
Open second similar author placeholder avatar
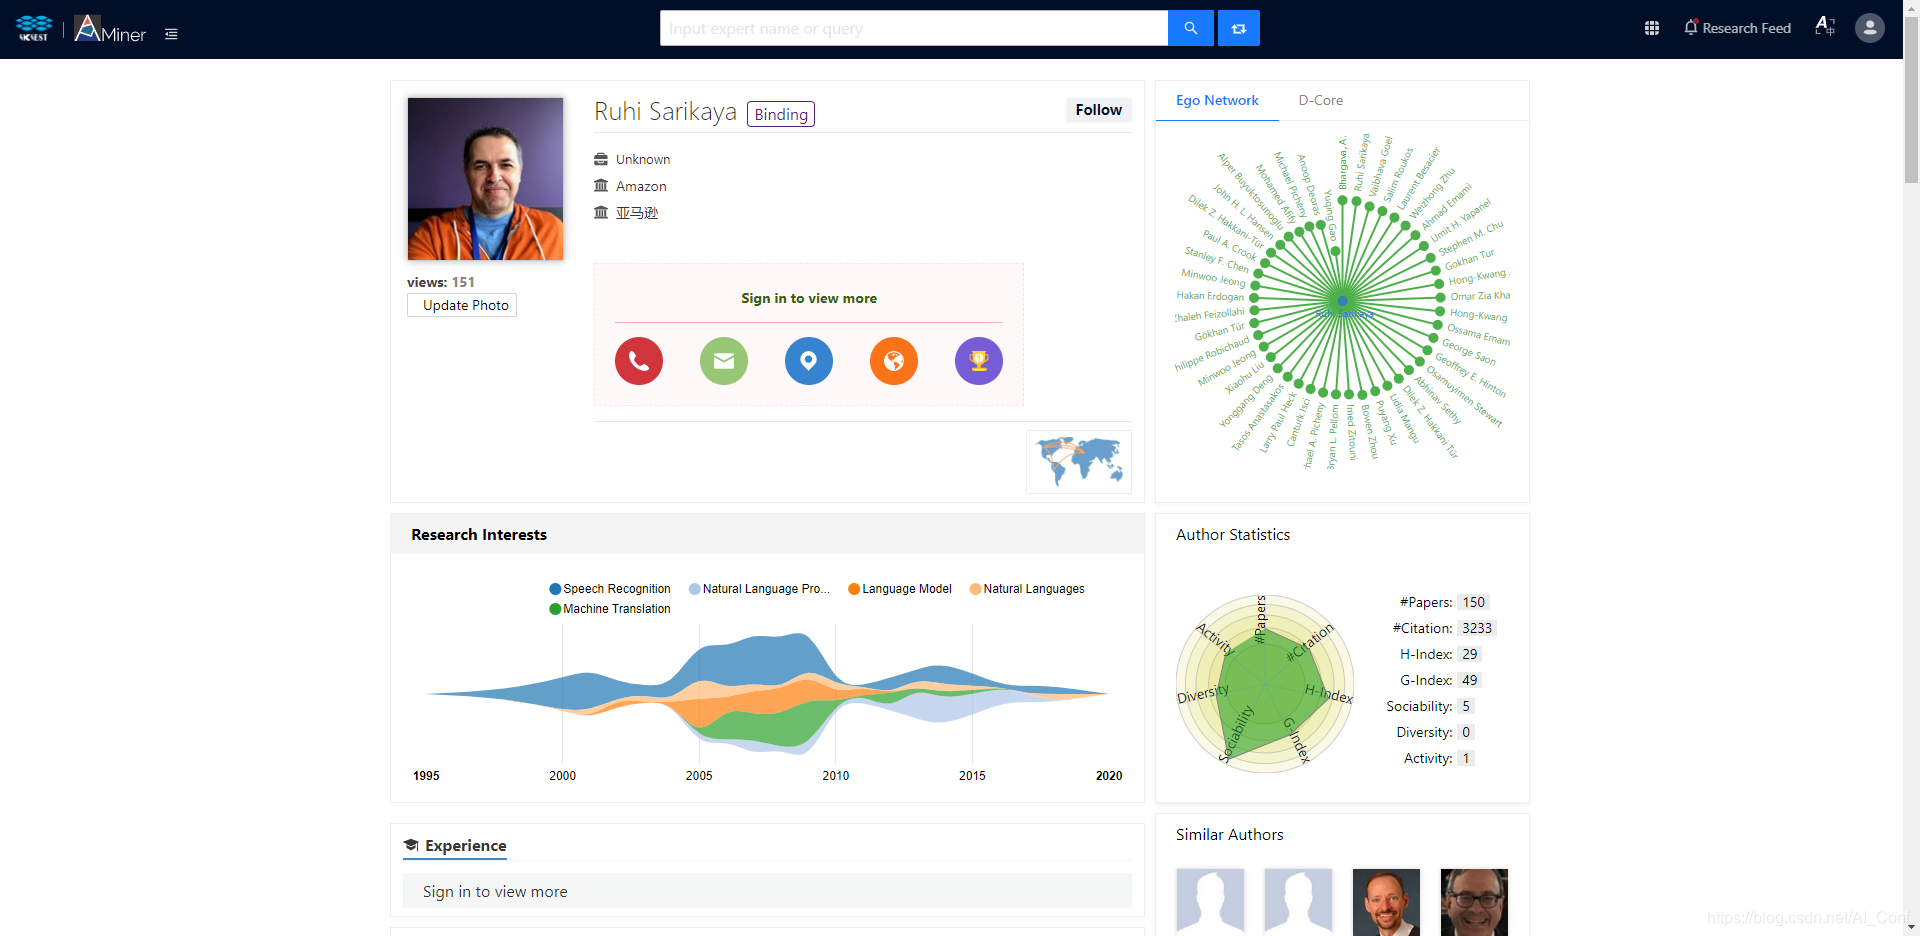pyautogui.click(x=1298, y=902)
